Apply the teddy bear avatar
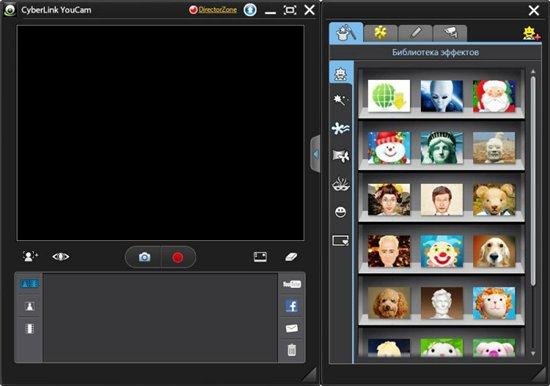 (494, 199)
